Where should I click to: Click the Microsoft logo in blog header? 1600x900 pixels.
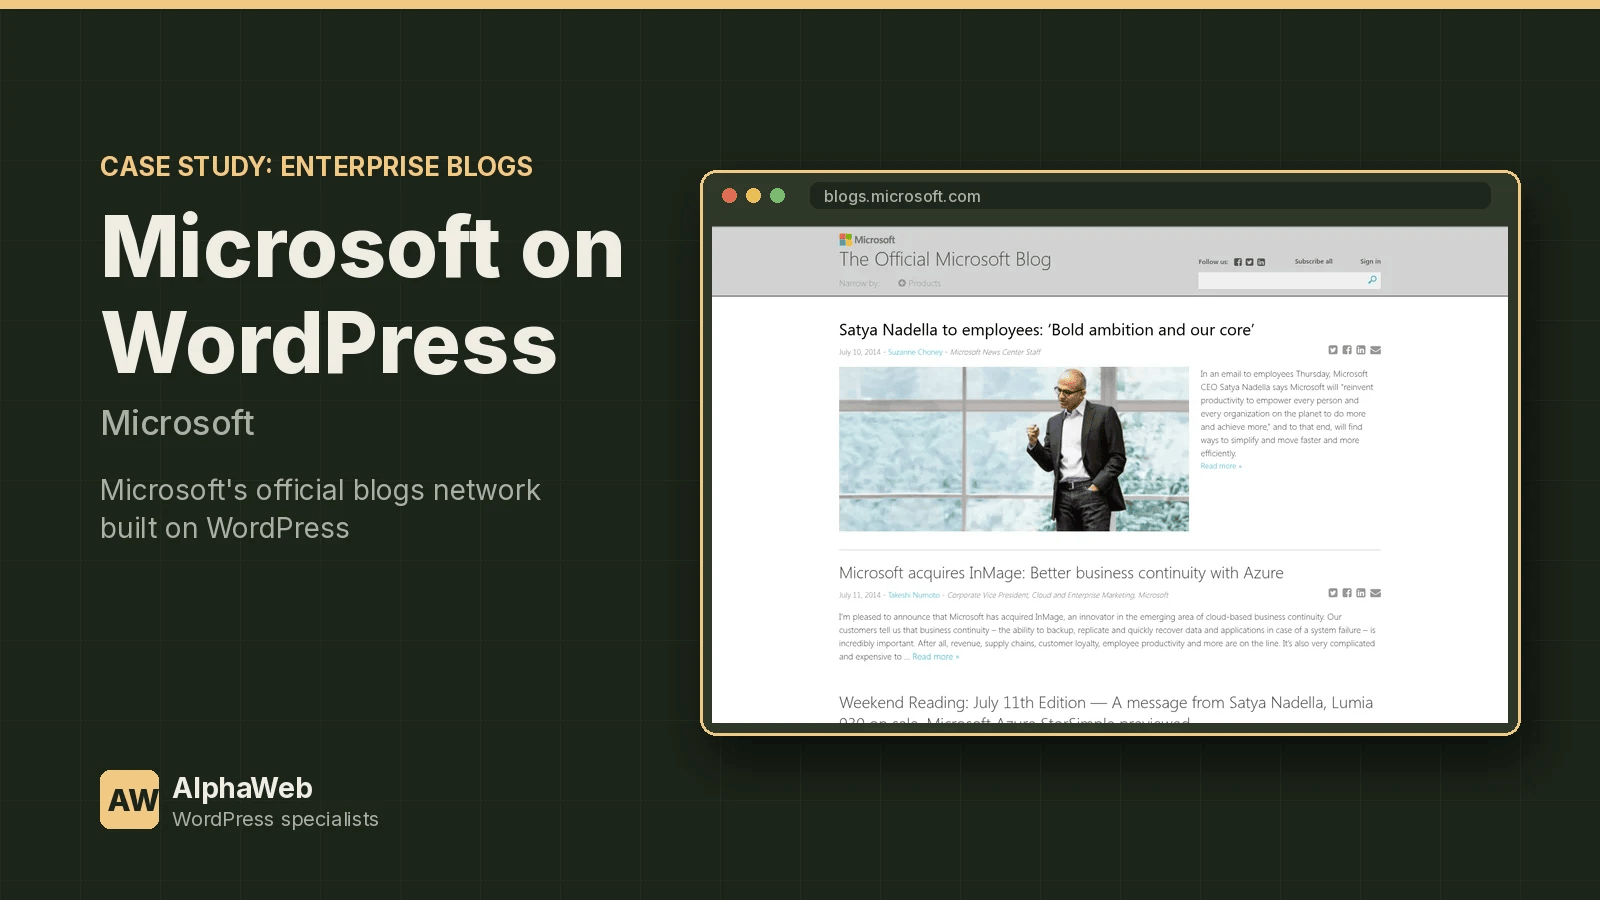[x=867, y=240]
